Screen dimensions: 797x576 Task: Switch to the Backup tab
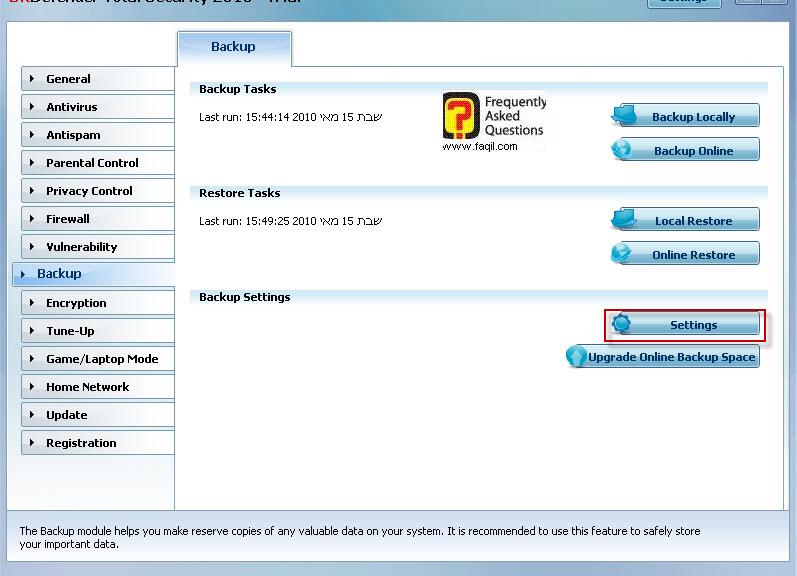pos(234,47)
